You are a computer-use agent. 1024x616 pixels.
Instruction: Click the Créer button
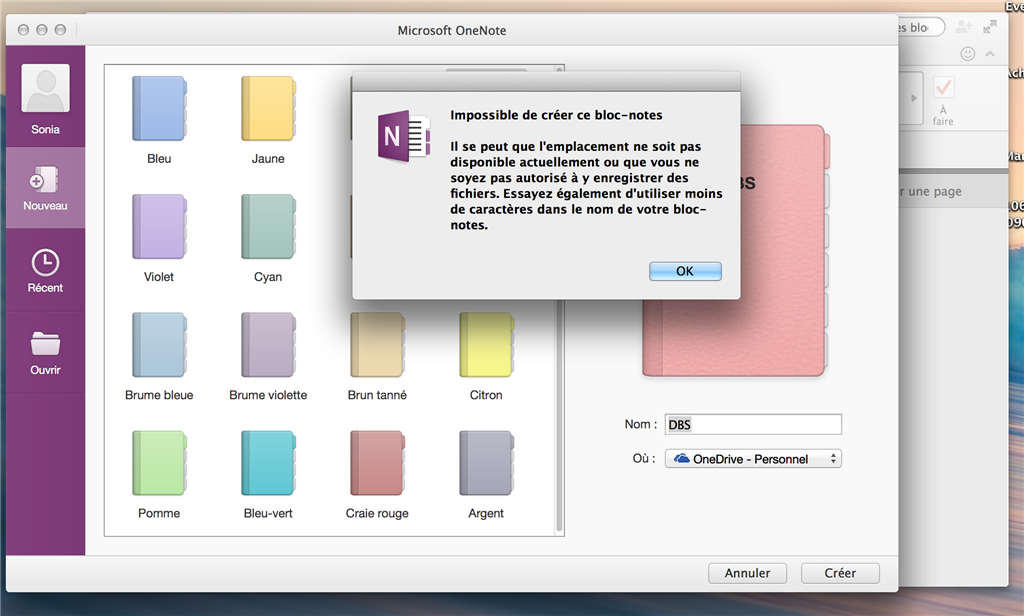[x=840, y=573]
